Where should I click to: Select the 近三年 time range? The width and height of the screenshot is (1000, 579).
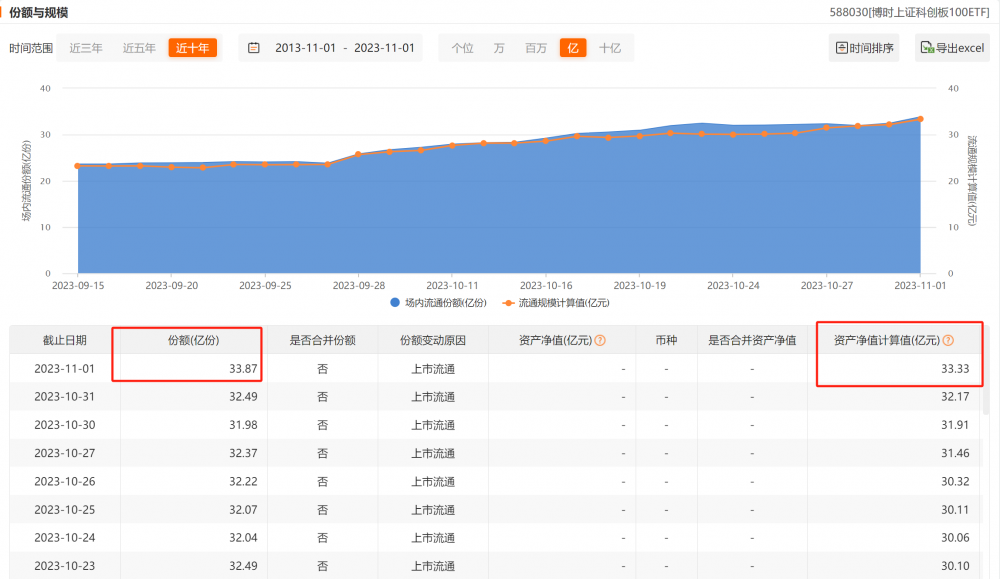(x=86, y=48)
